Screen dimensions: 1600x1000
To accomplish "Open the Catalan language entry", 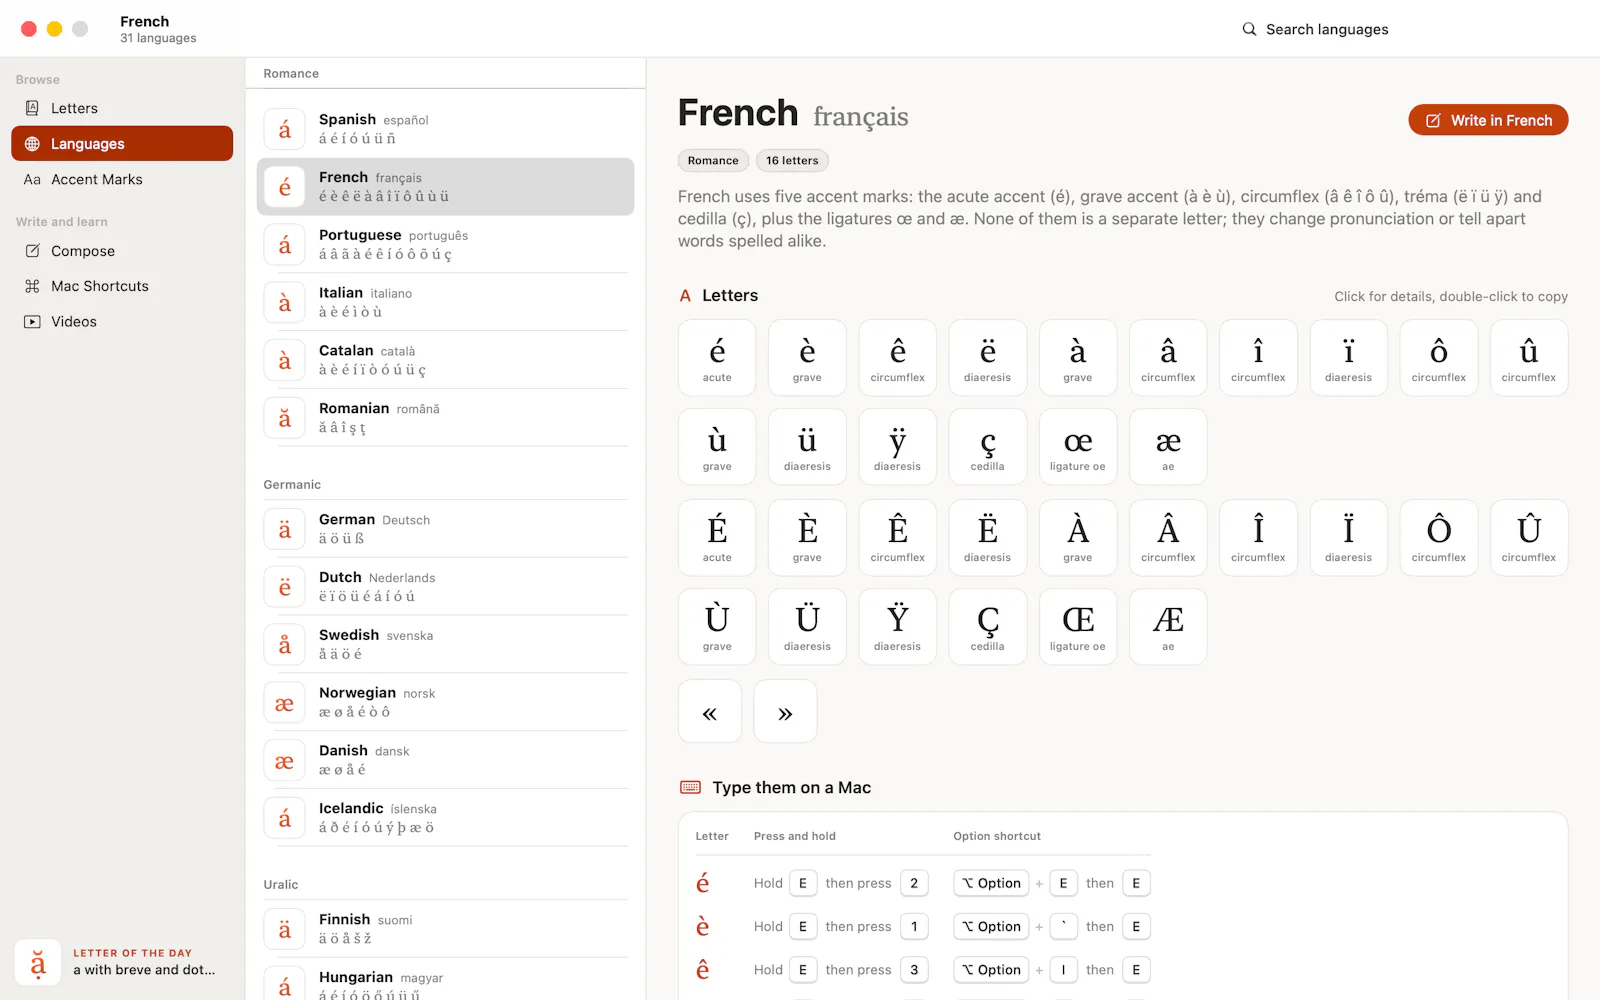I will pos(446,360).
